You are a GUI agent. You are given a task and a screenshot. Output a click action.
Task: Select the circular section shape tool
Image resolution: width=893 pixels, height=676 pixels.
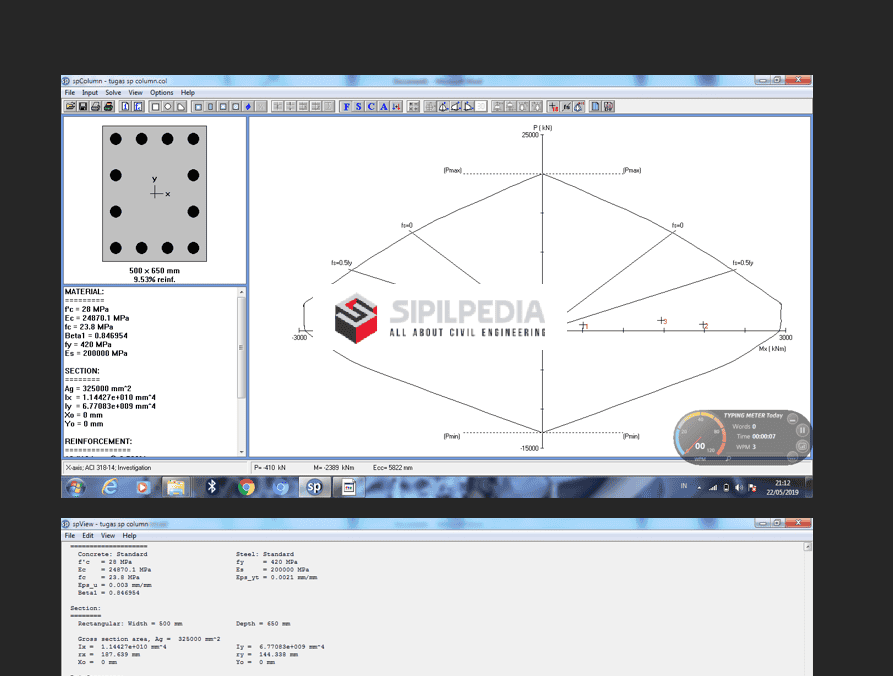click(x=168, y=106)
